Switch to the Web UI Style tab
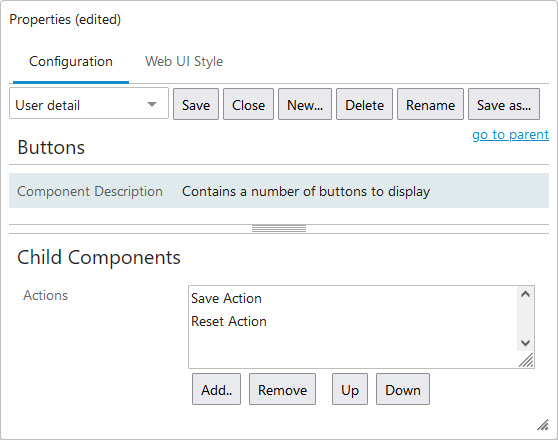This screenshot has height=440, width=558. tap(184, 61)
